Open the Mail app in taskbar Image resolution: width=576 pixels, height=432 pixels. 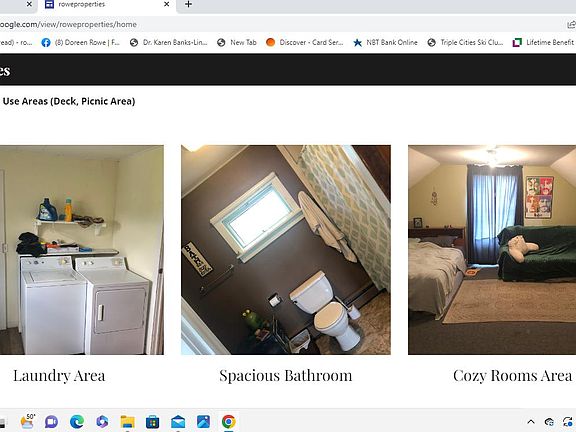coord(178,421)
